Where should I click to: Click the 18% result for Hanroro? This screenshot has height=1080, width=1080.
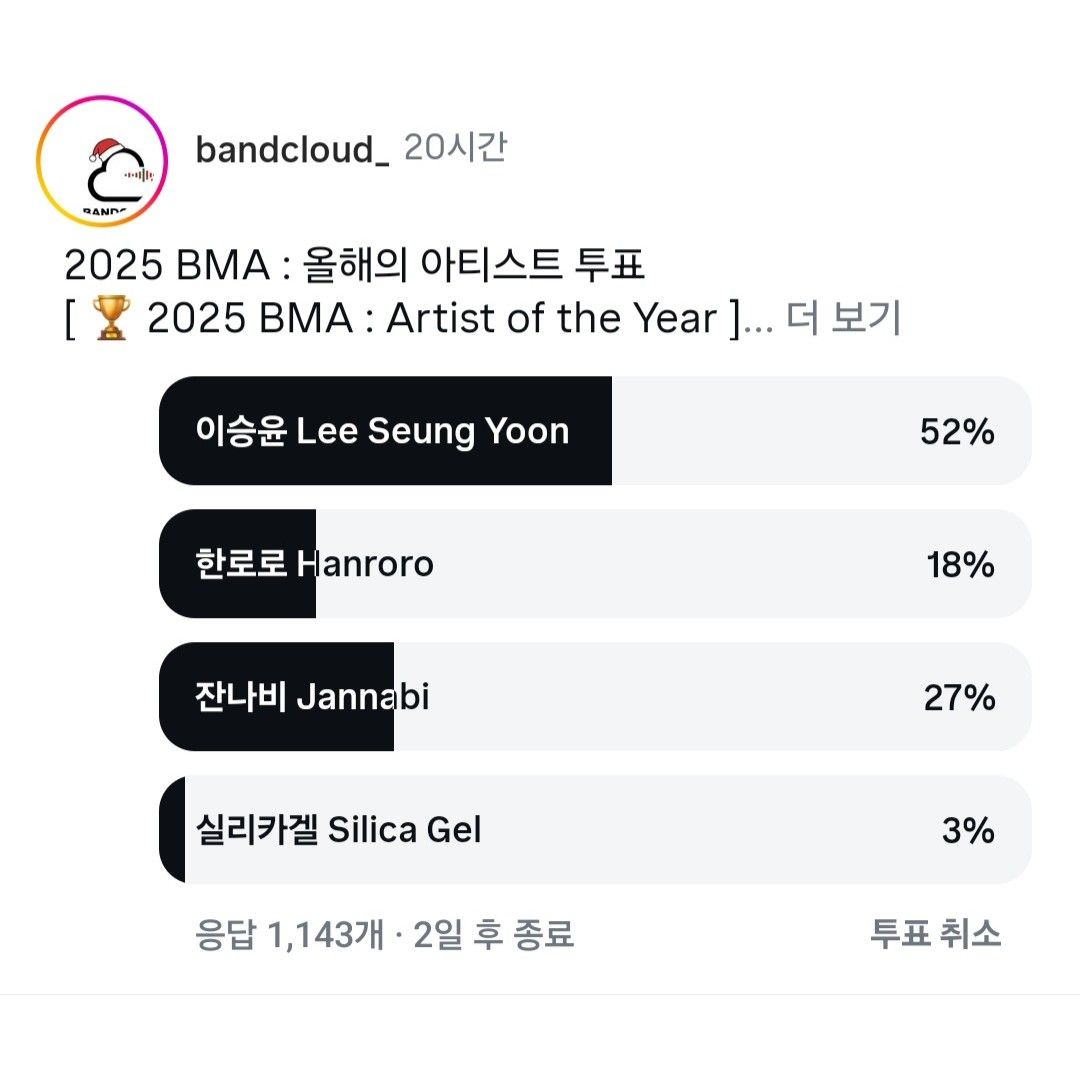pyautogui.click(x=960, y=565)
